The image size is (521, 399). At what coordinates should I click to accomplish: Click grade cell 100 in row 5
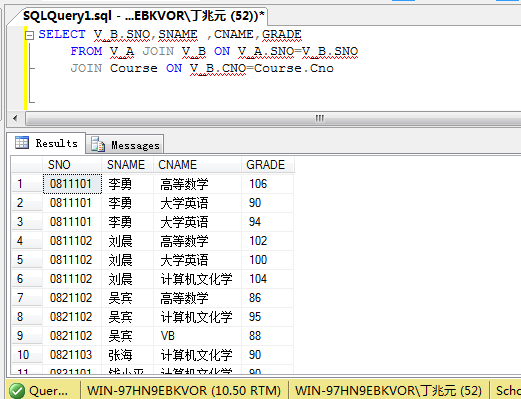click(267, 260)
